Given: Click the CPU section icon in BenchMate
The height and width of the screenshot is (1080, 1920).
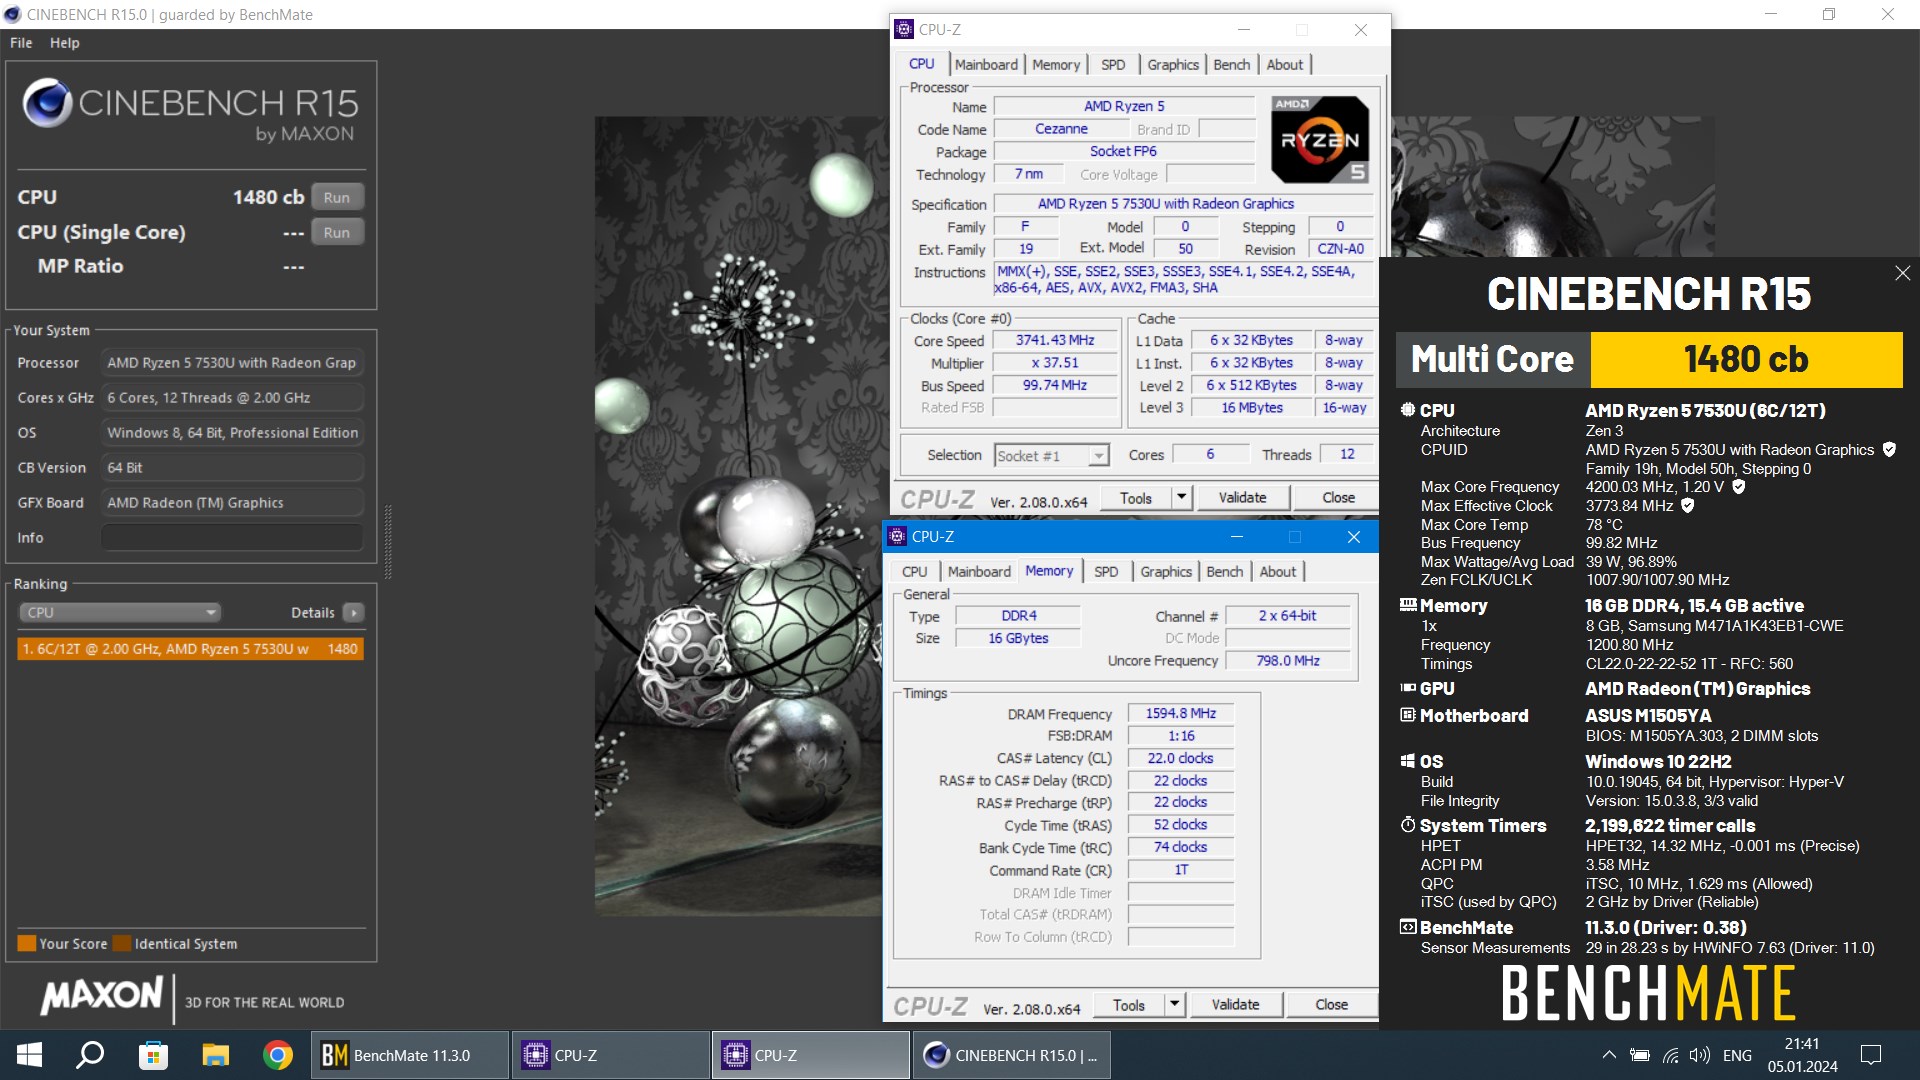Looking at the screenshot, I should (x=1408, y=410).
